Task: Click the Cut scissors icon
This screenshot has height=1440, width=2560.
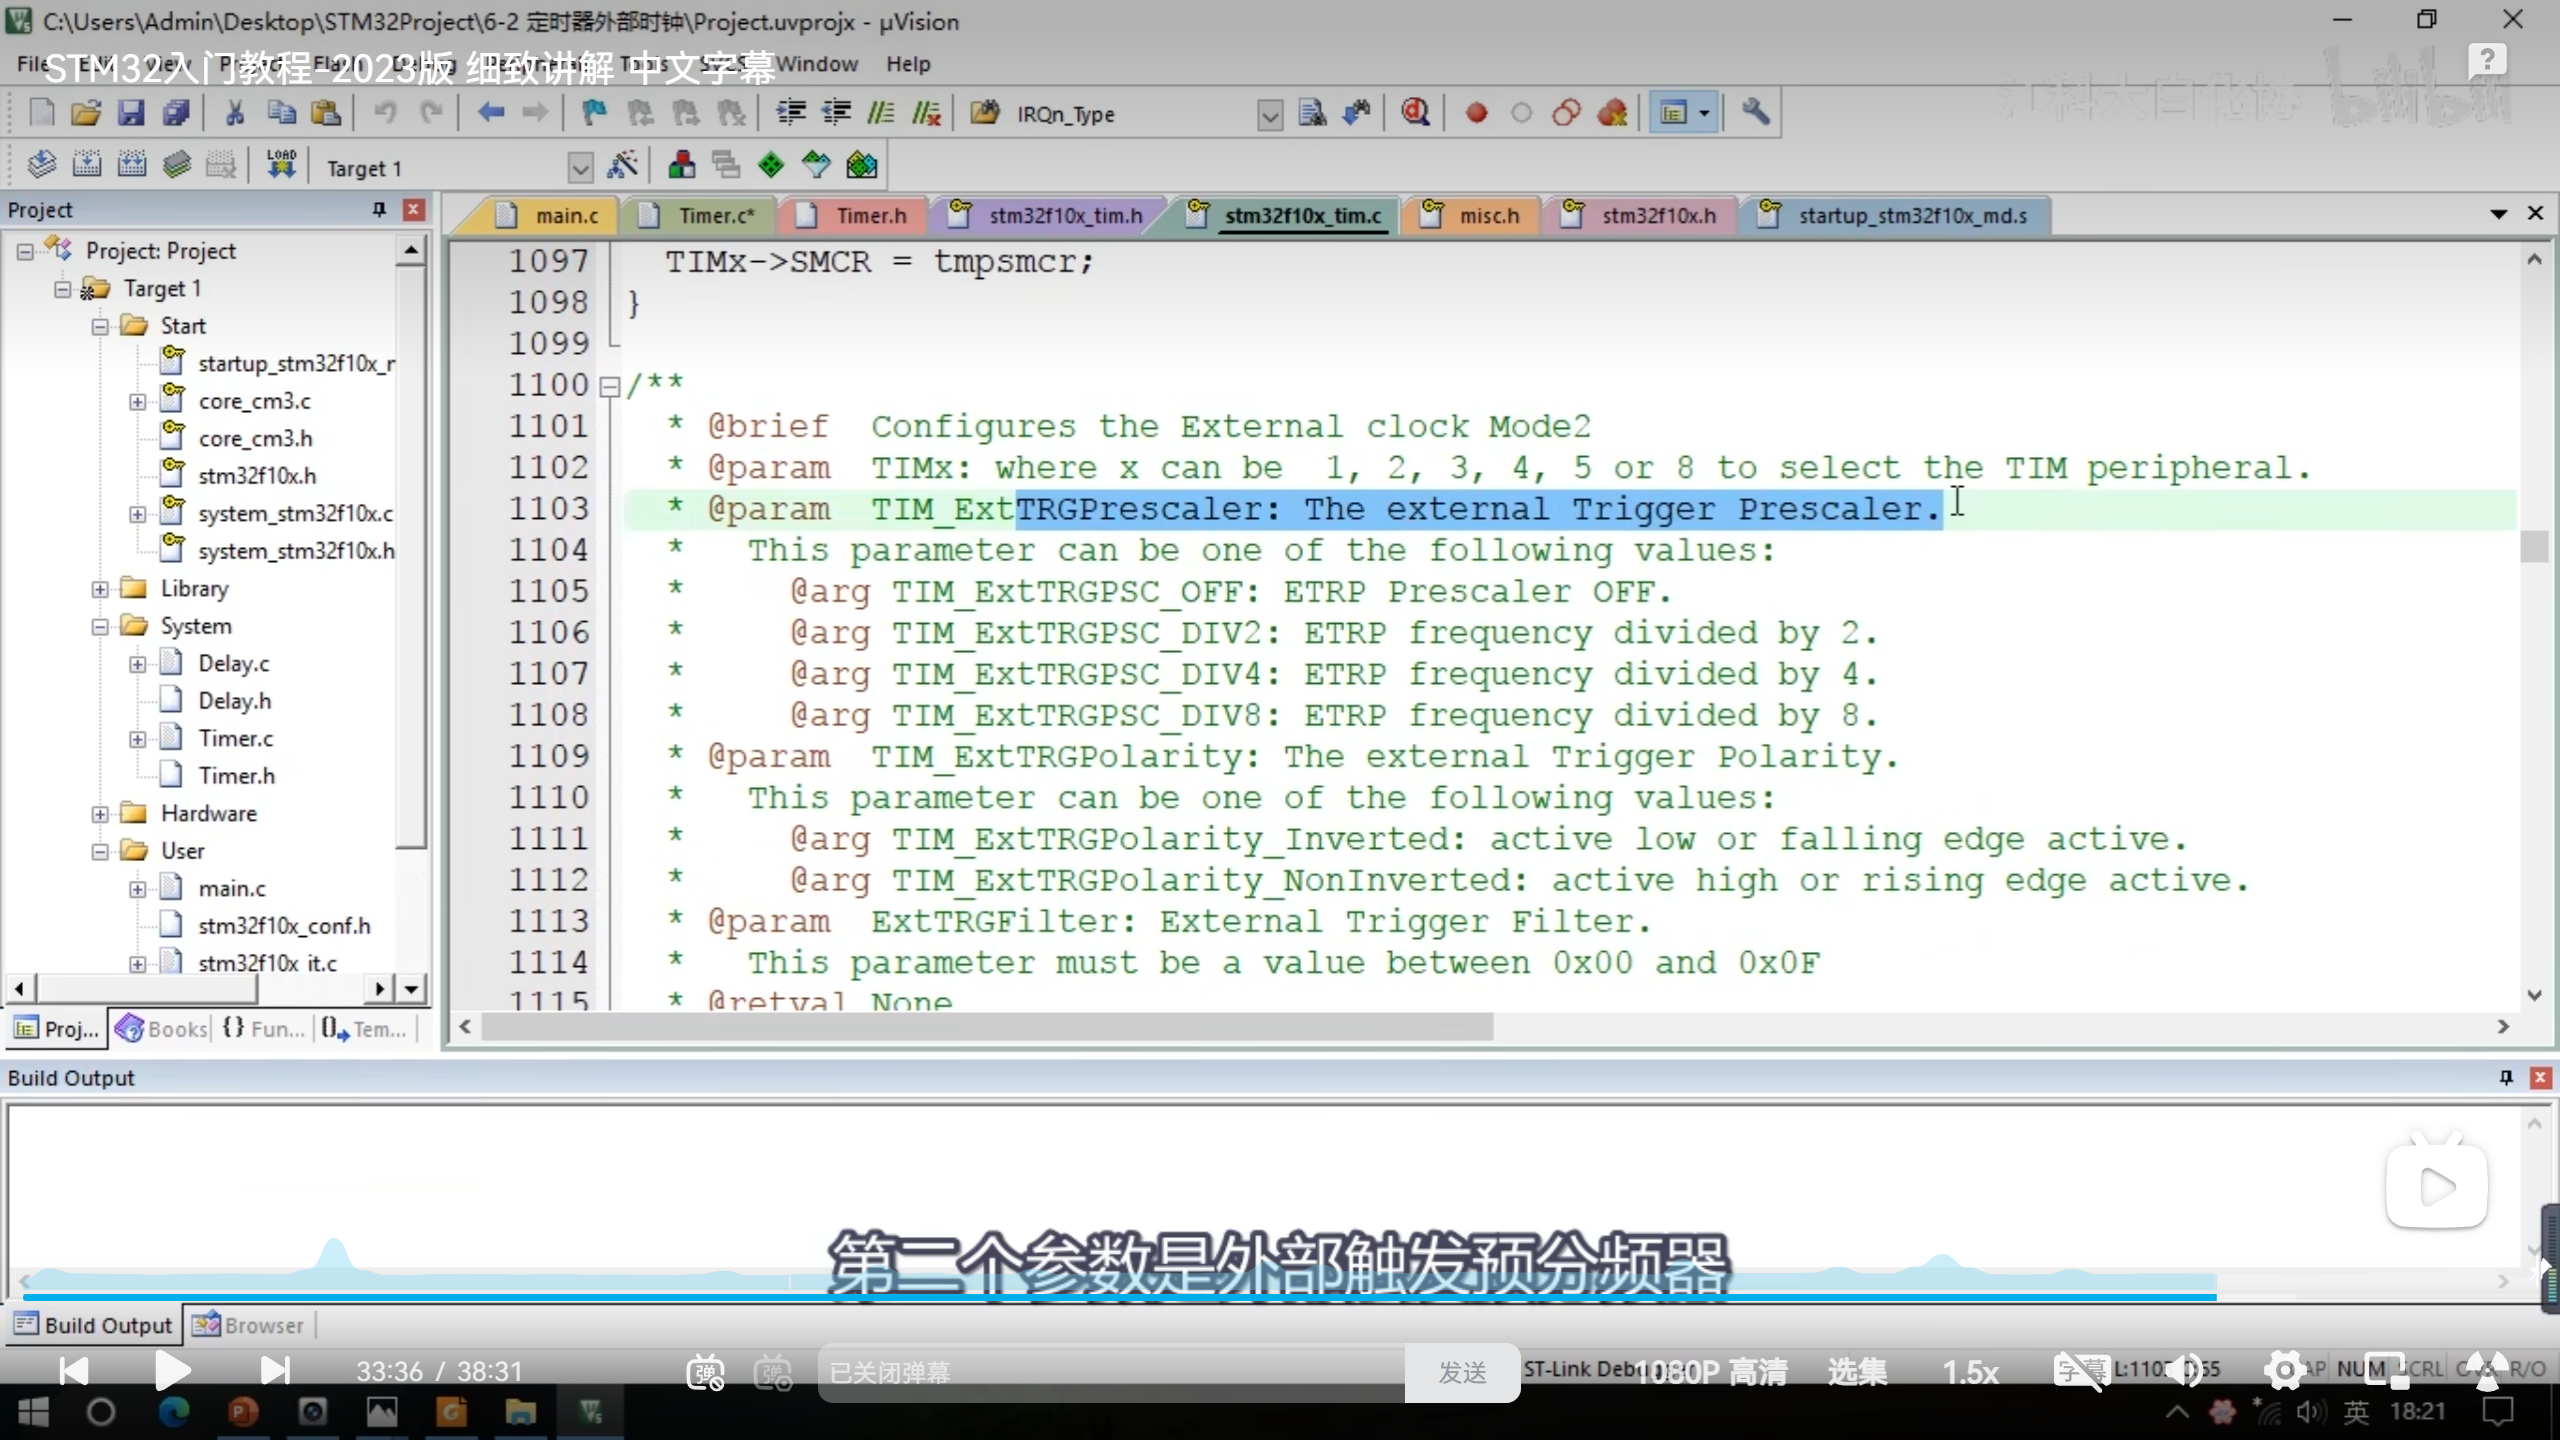Action: pos(235,113)
